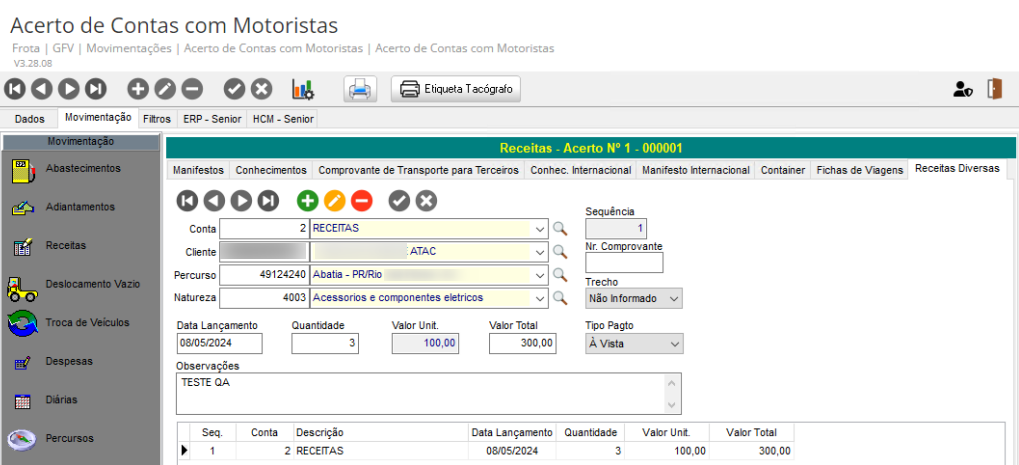Select Fichas de Viagens tab
This screenshot has height=465, width=1019.
[859, 170]
